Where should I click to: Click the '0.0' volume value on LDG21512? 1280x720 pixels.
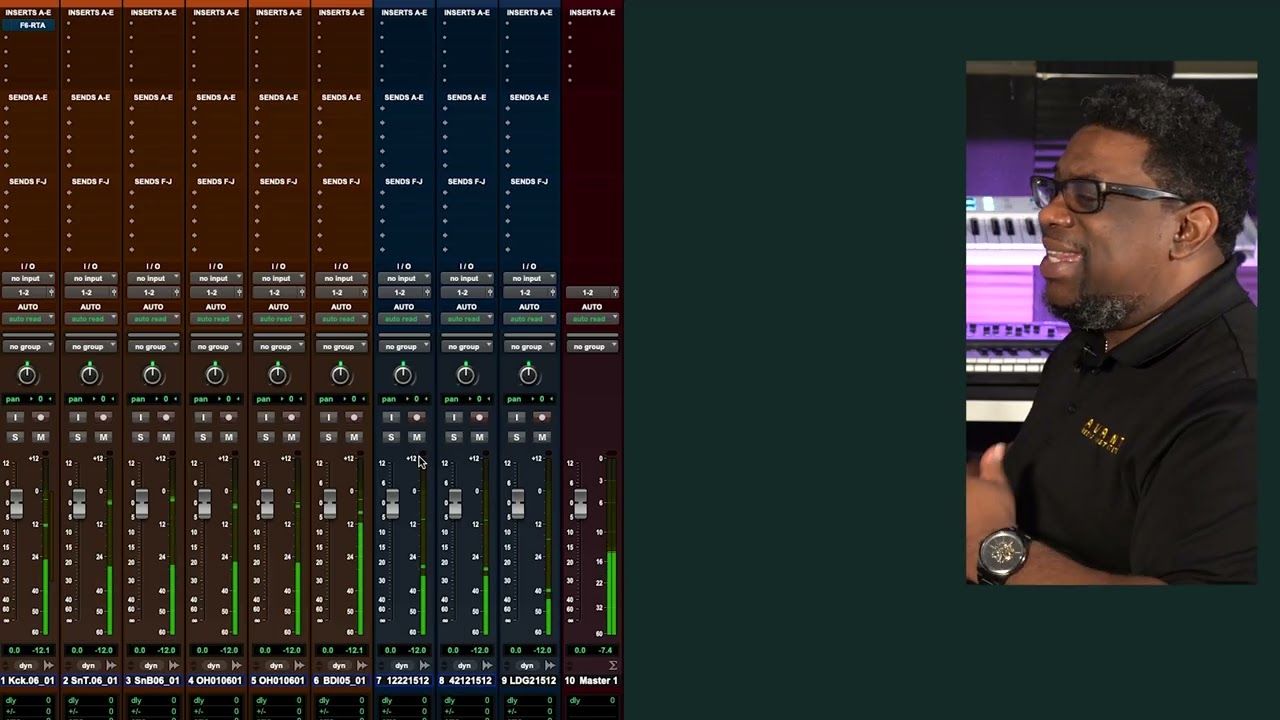coord(515,650)
